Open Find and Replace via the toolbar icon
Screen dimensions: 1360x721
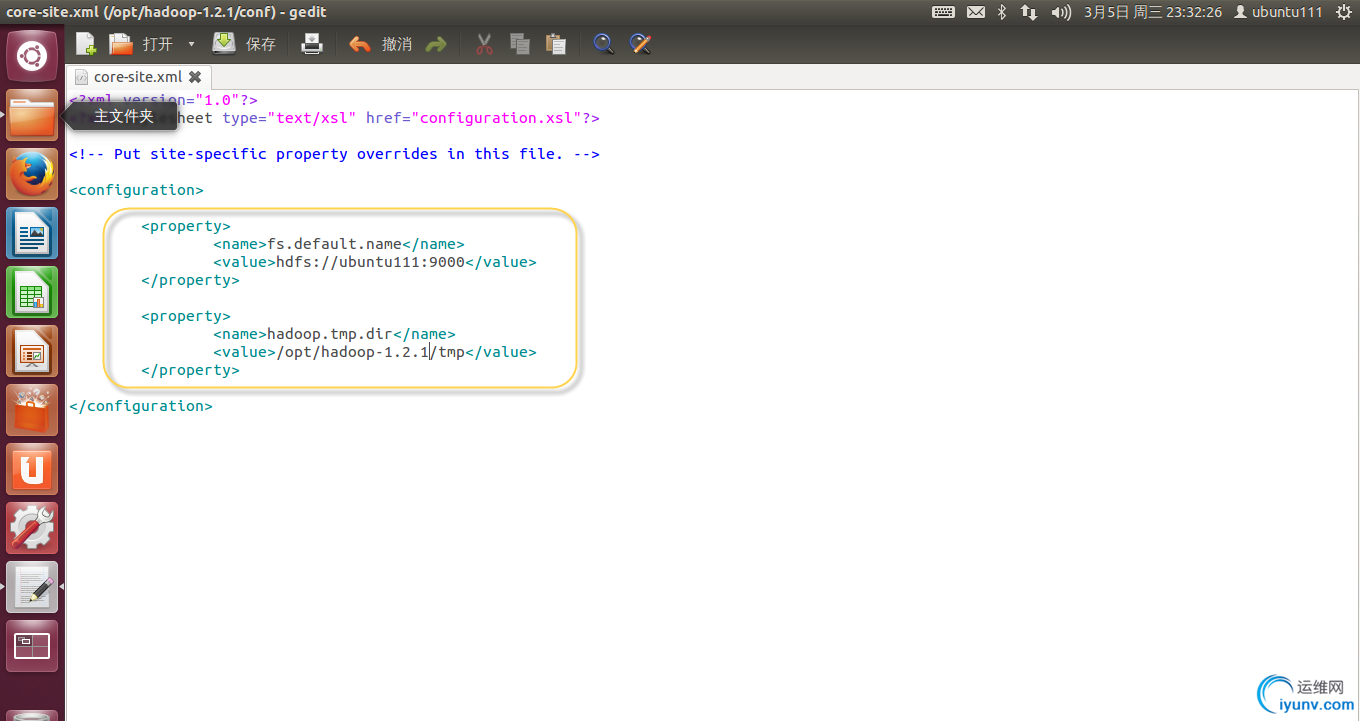(x=639, y=44)
